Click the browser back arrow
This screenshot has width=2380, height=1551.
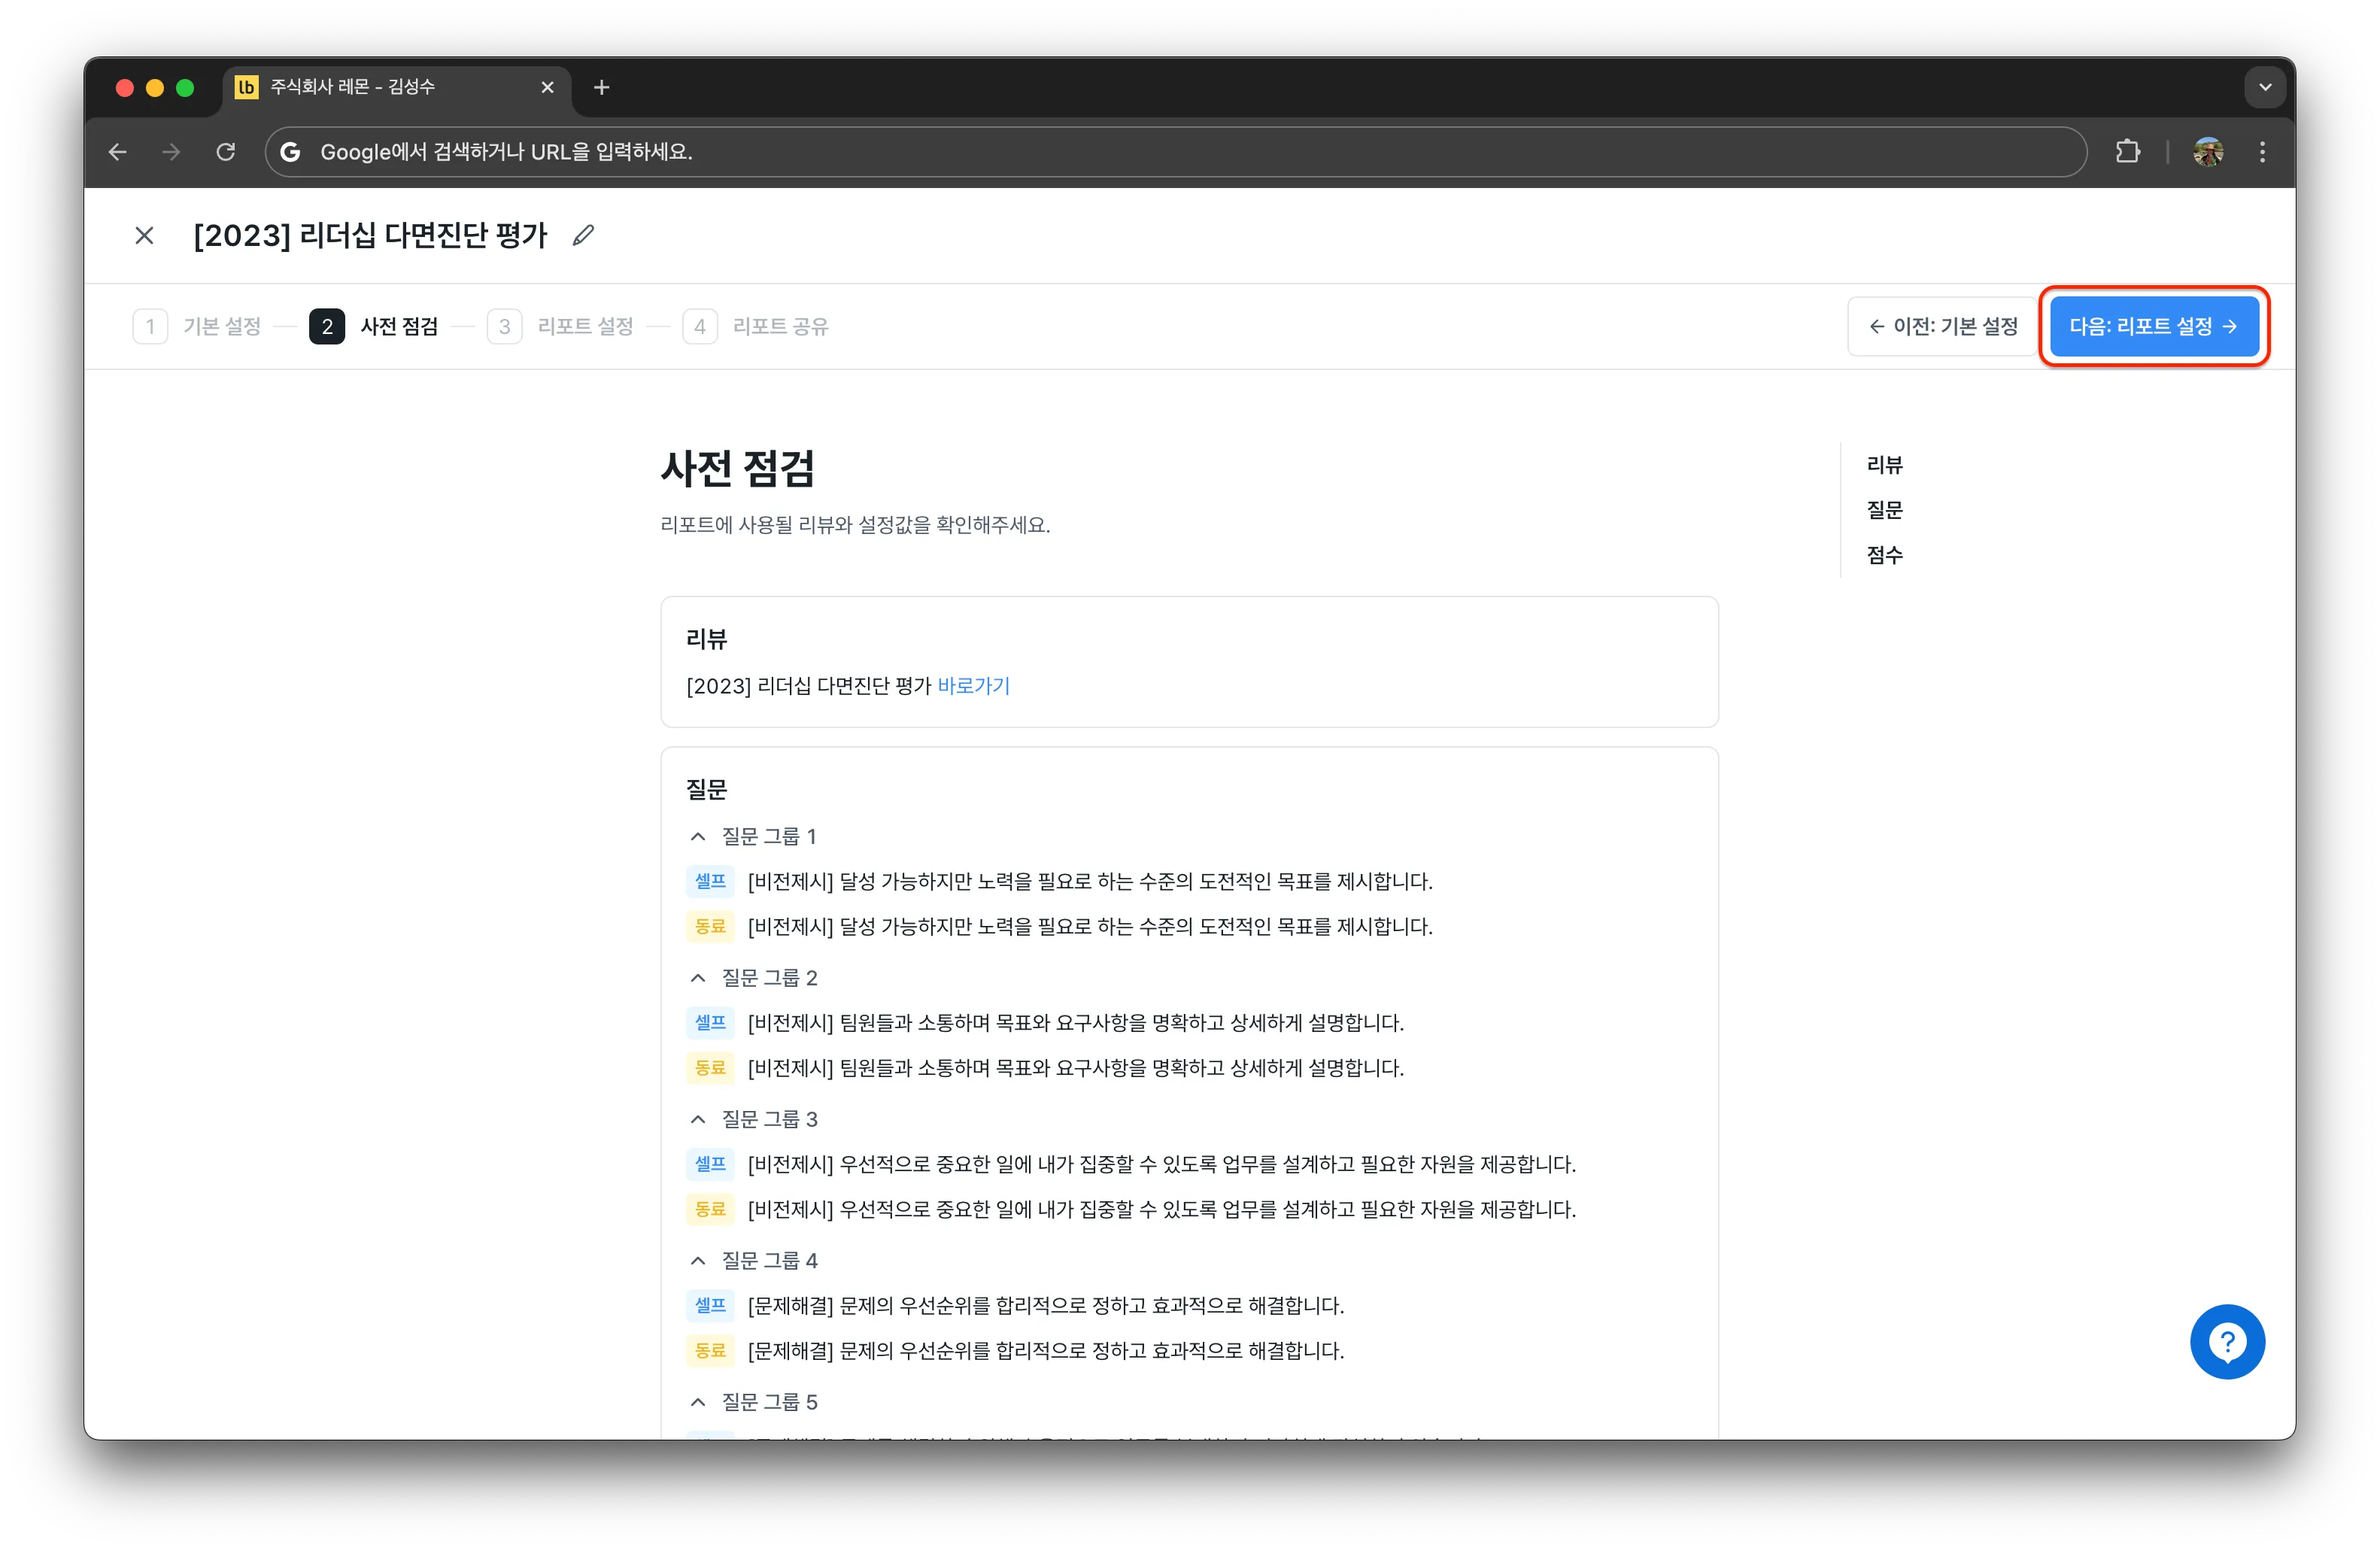pos(118,152)
